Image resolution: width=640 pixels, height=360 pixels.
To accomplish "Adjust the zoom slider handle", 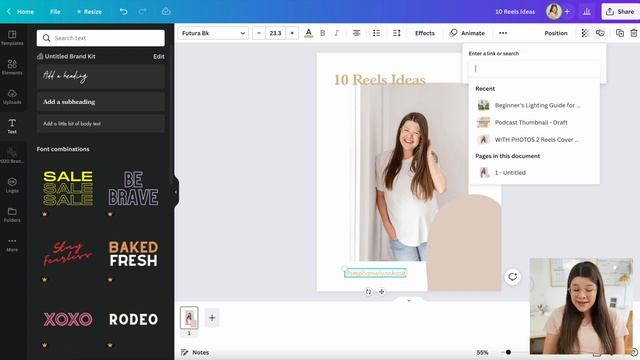I will 508,352.
